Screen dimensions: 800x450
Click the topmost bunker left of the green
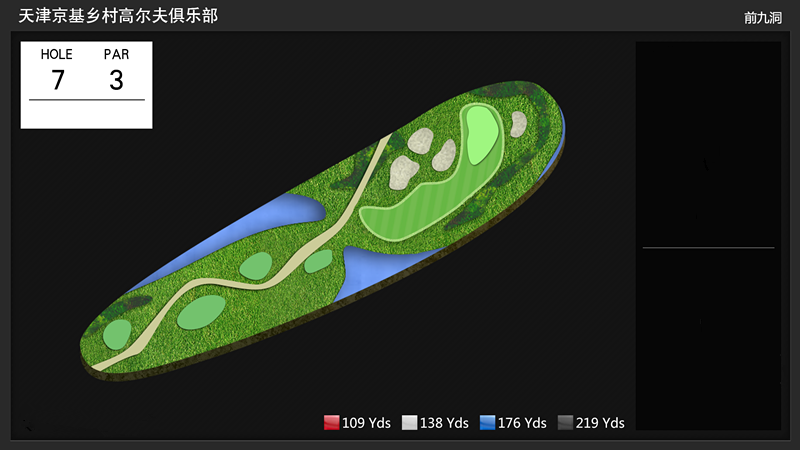421,141
